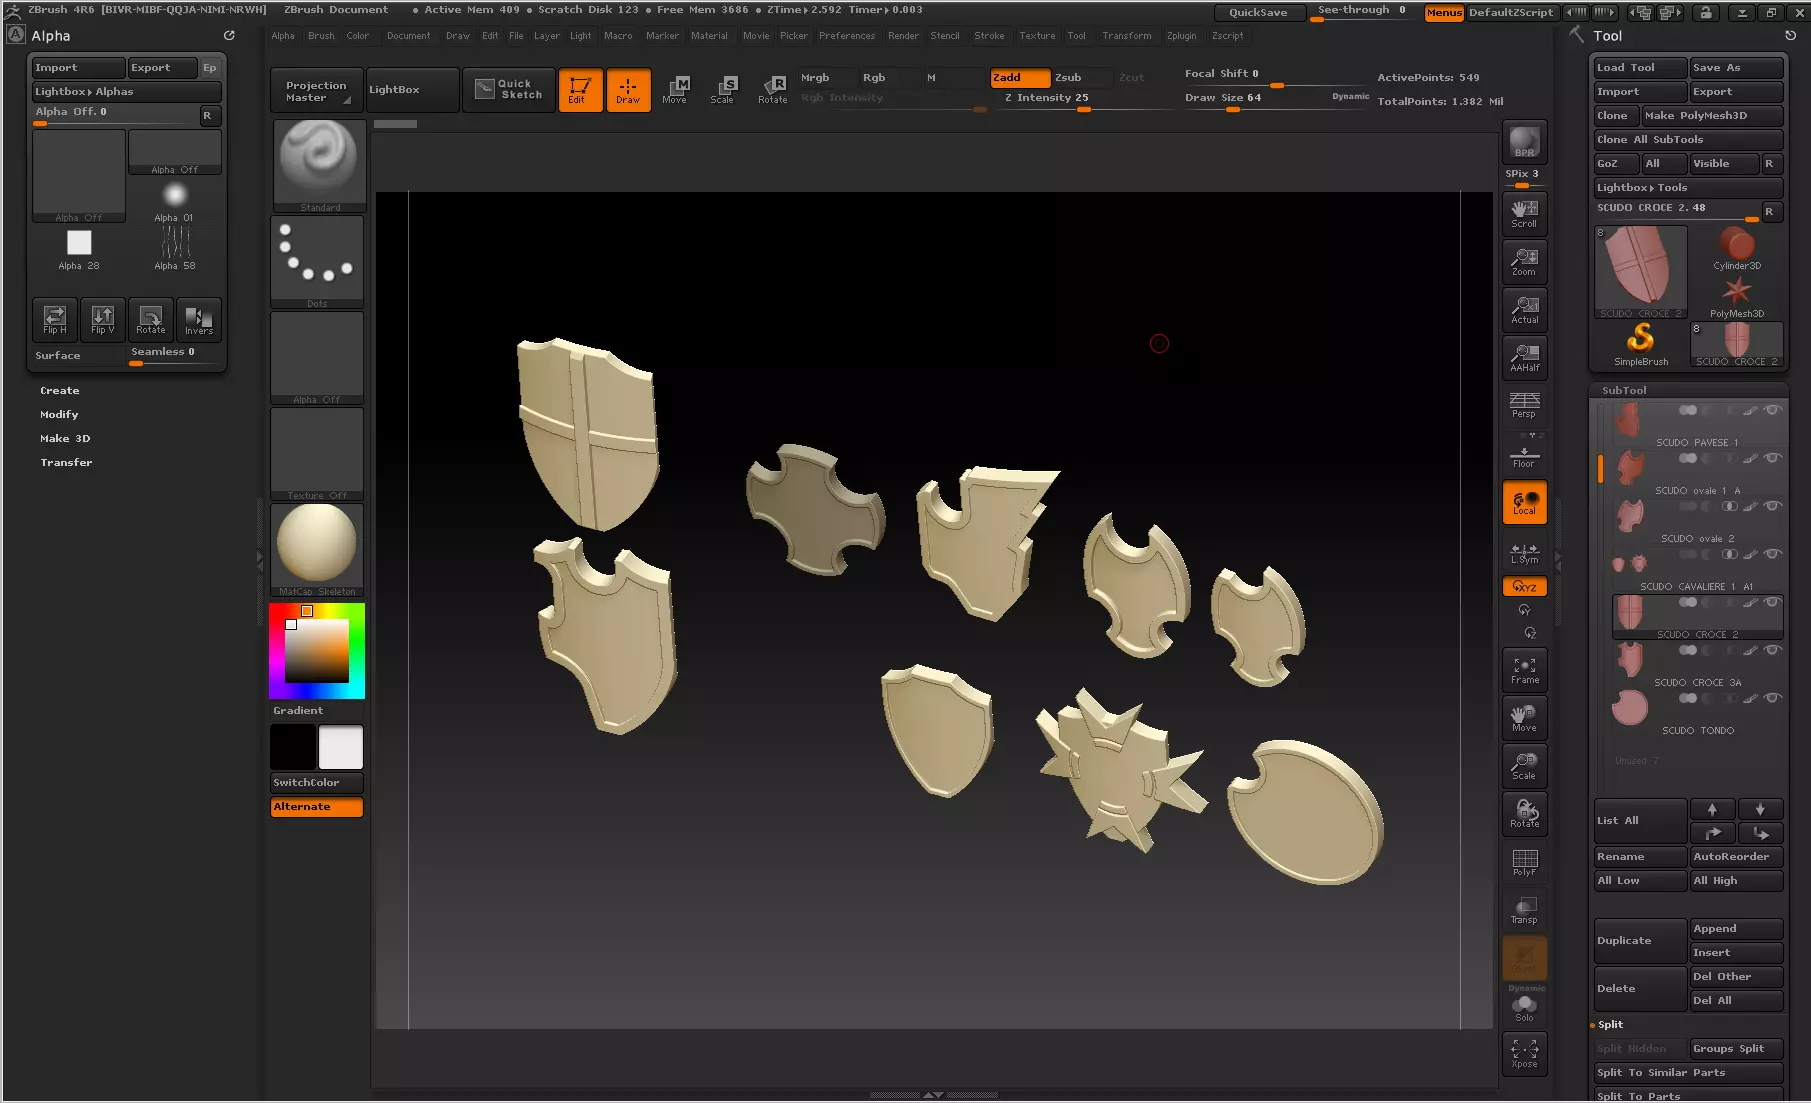Collapse the SubTool section
This screenshot has width=1811, height=1103.
click(1624, 391)
